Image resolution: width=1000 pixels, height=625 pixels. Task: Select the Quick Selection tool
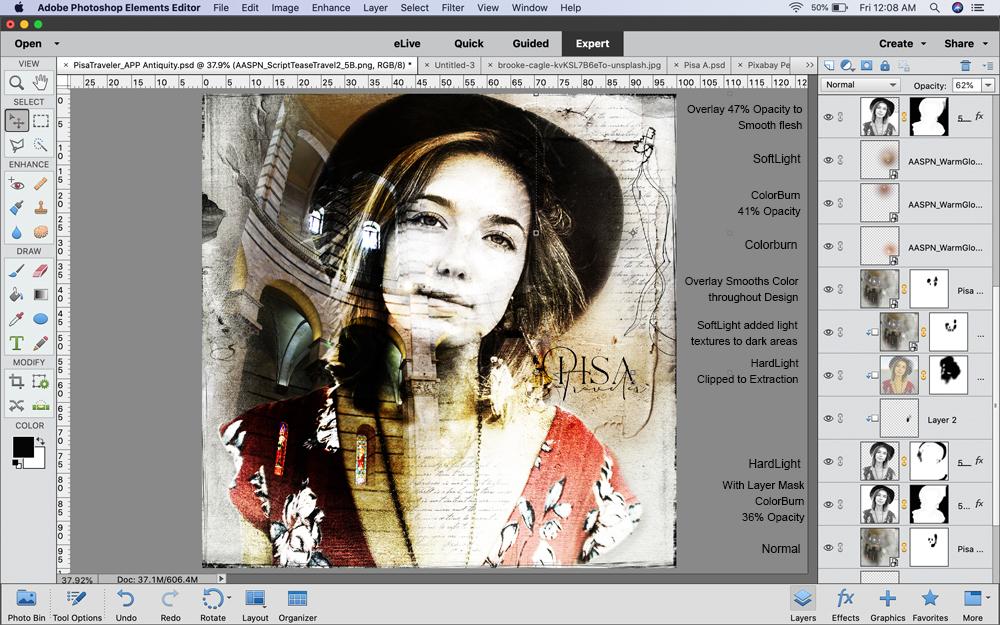pos(40,145)
